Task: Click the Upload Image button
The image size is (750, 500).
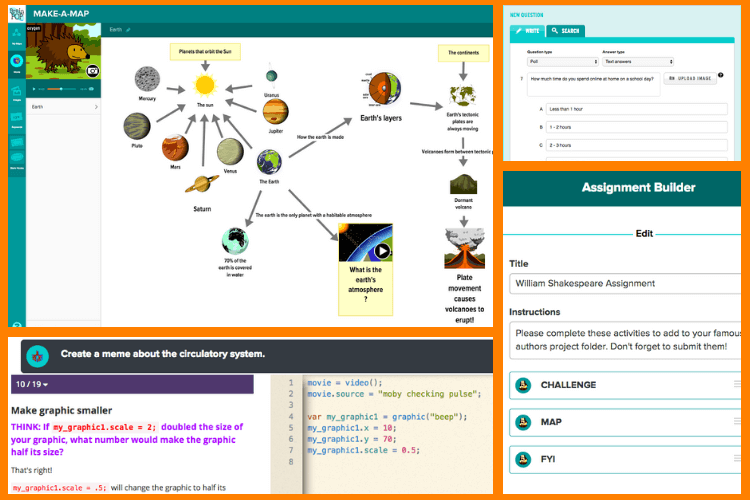Action: pos(690,78)
